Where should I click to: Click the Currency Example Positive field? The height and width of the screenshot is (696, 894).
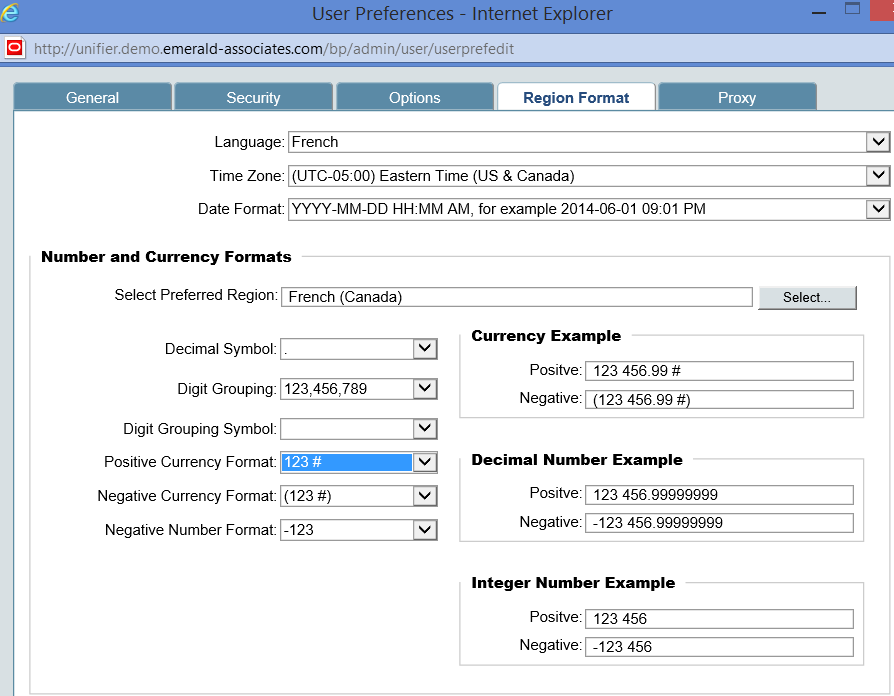pos(719,371)
